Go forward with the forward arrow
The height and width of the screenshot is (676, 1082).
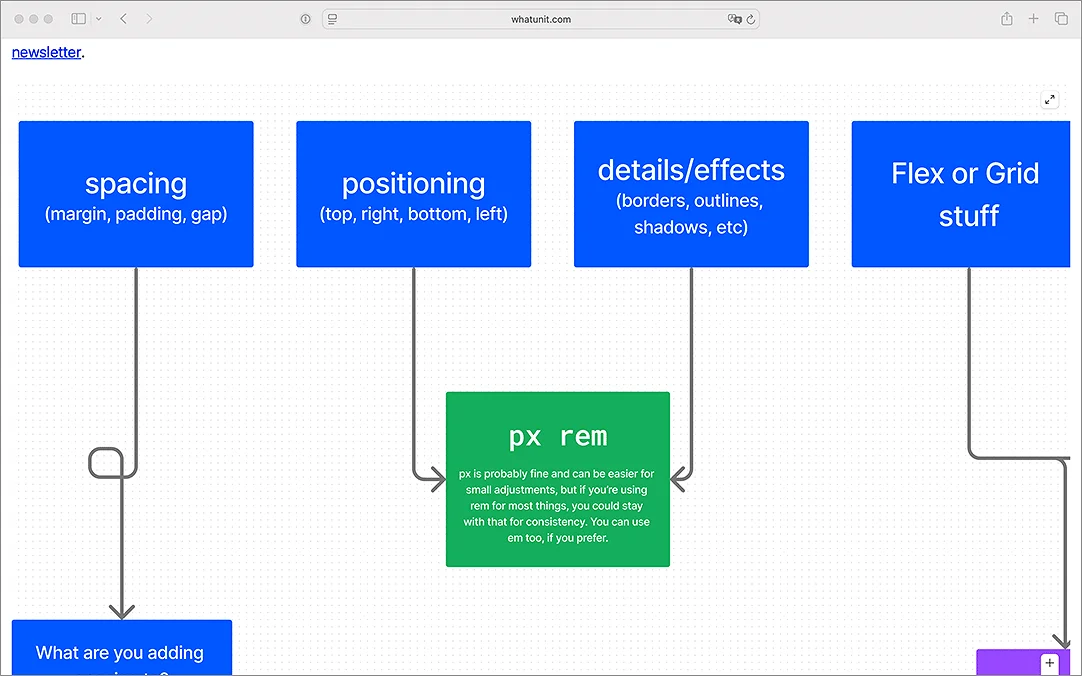point(149,19)
